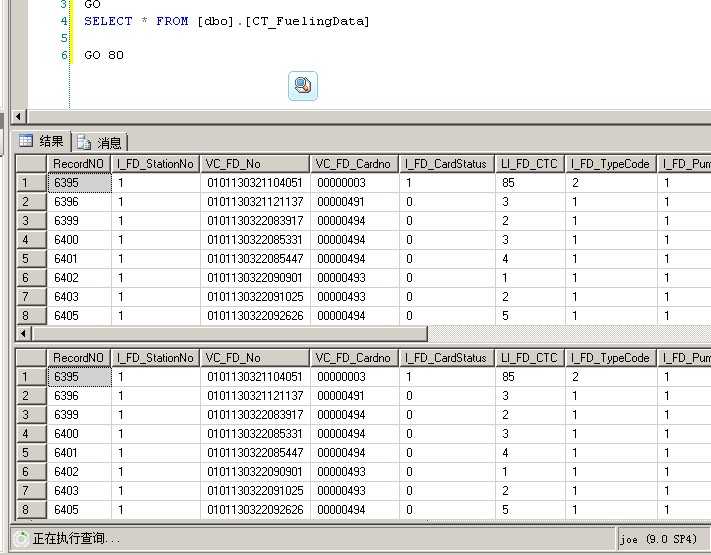Click SELECT statement on line 4
The image size is (711, 555).
pyautogui.click(x=226, y=21)
